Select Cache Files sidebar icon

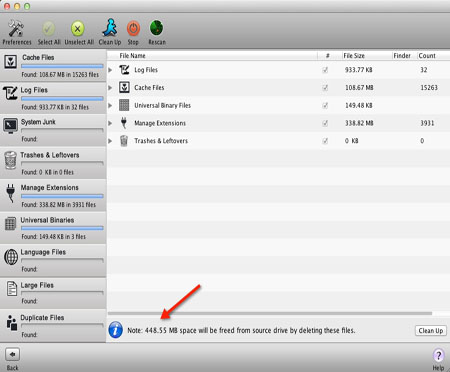pyautogui.click(x=11, y=62)
